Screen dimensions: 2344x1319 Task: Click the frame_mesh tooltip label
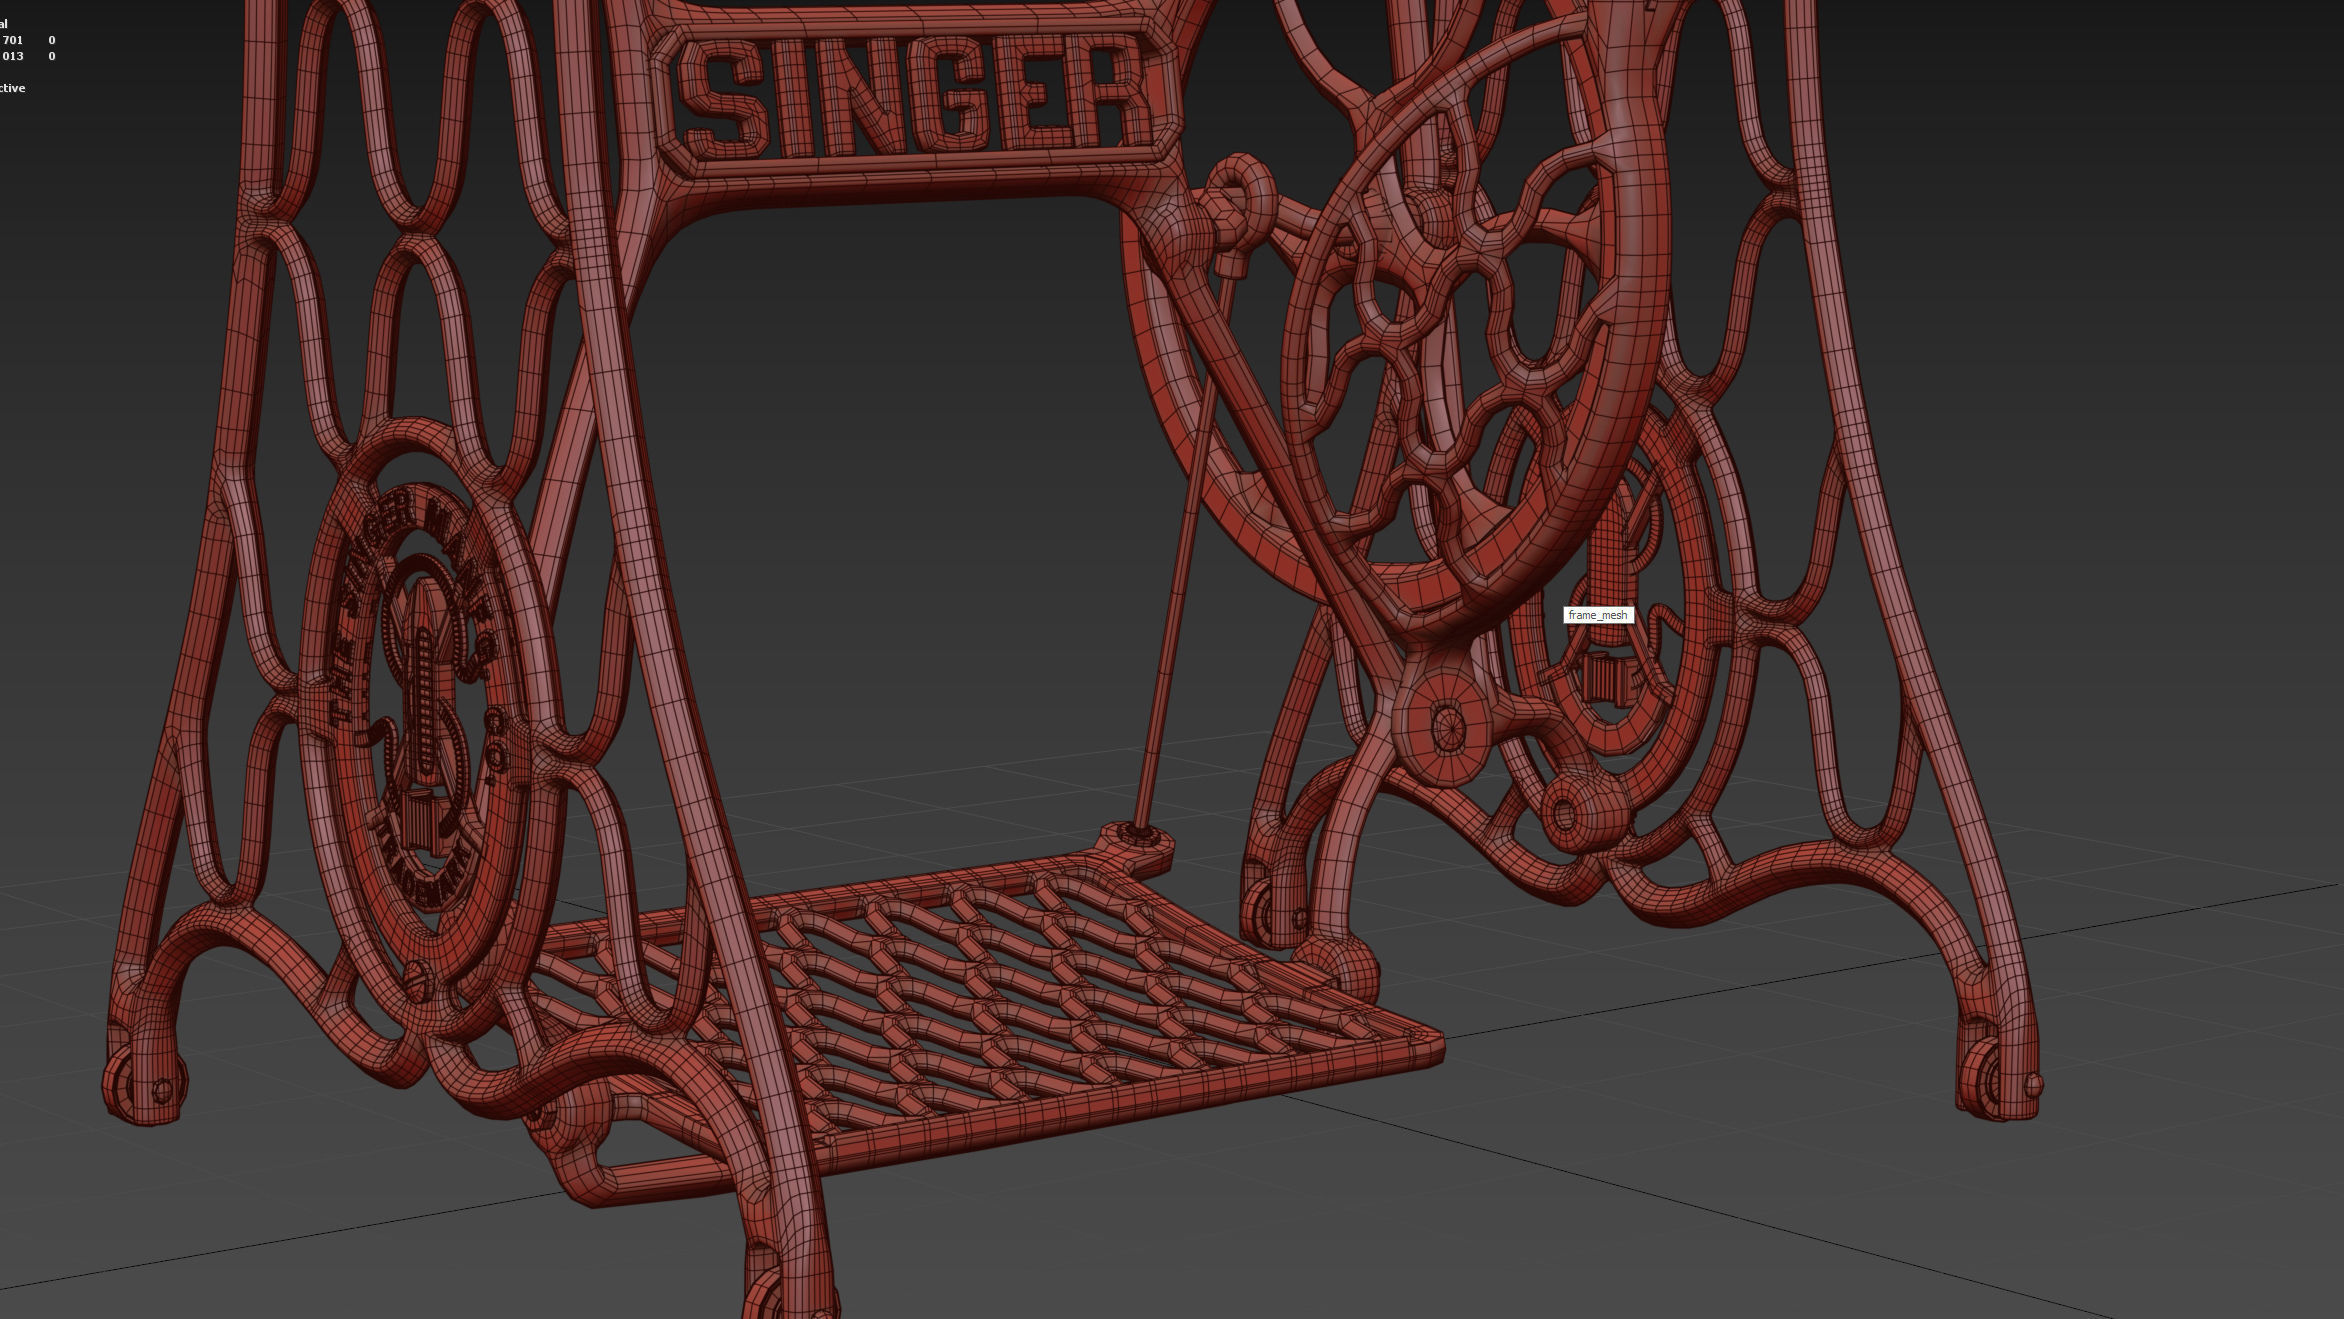1598,615
